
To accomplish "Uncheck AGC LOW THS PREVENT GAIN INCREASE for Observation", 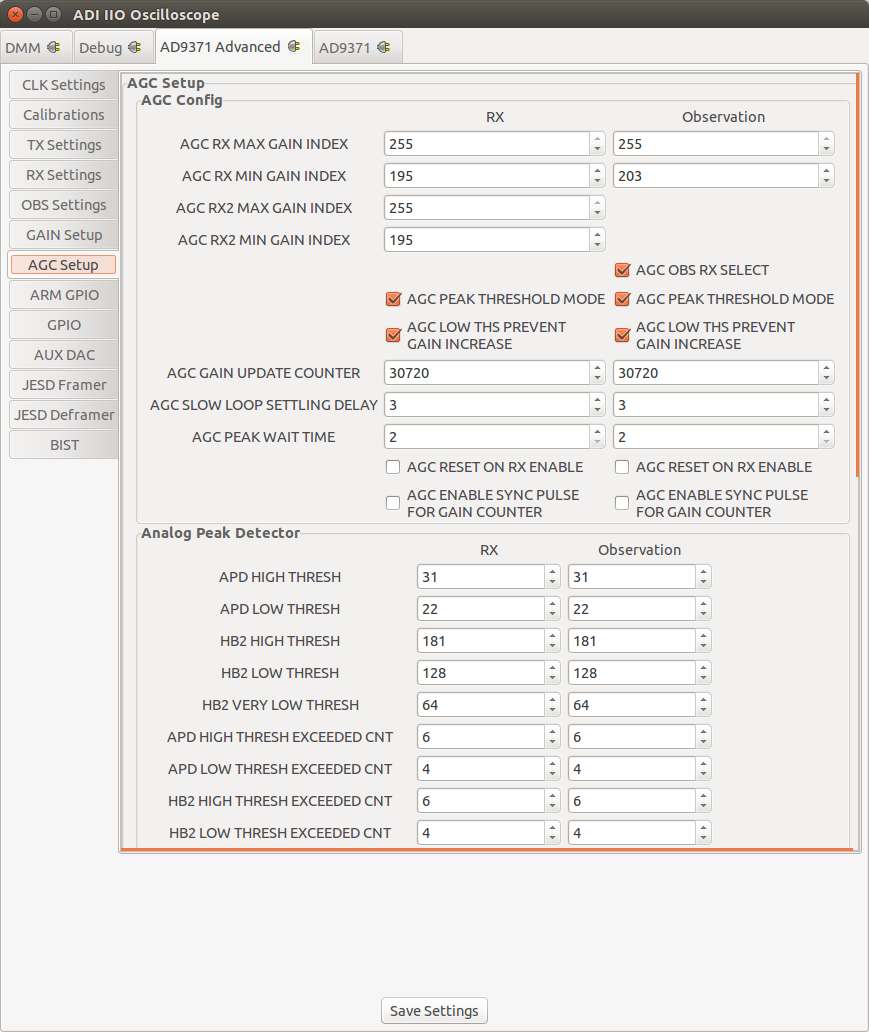I will tap(622, 335).
